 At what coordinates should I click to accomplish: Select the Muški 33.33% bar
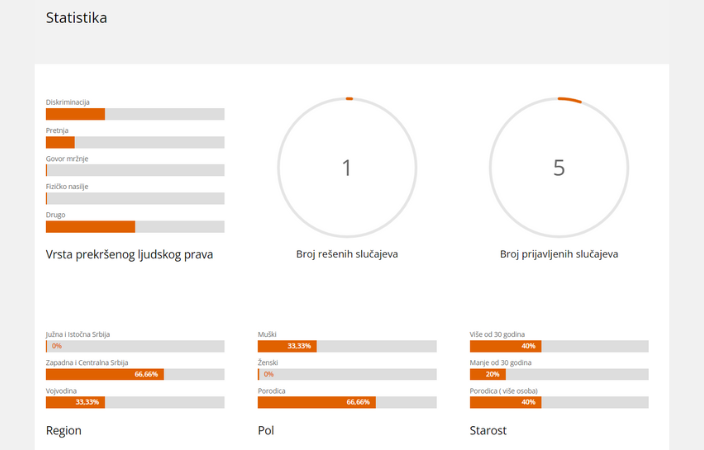coord(347,346)
